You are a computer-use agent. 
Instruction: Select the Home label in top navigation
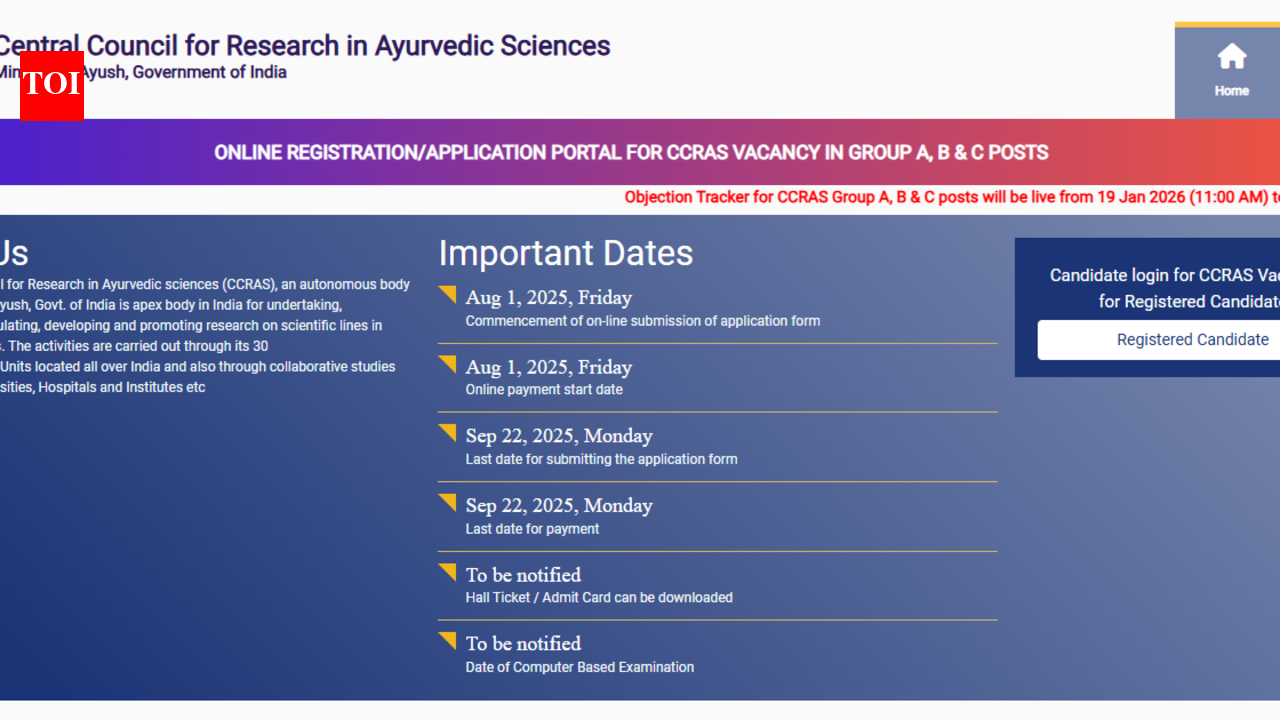point(1231,91)
